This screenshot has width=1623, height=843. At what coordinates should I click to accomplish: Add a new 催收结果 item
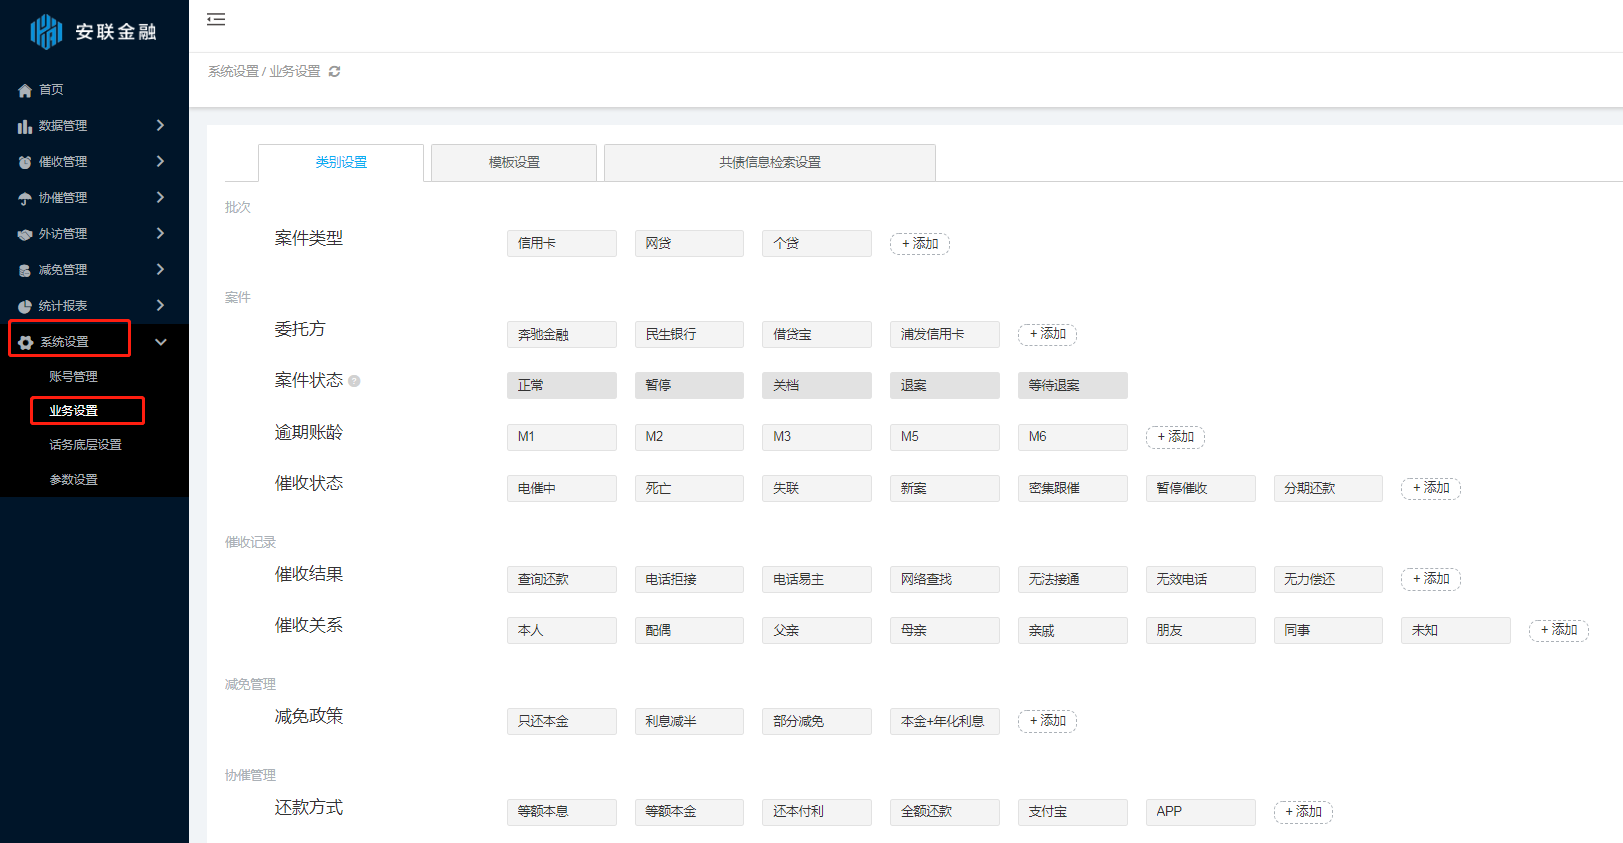[x=1431, y=579]
